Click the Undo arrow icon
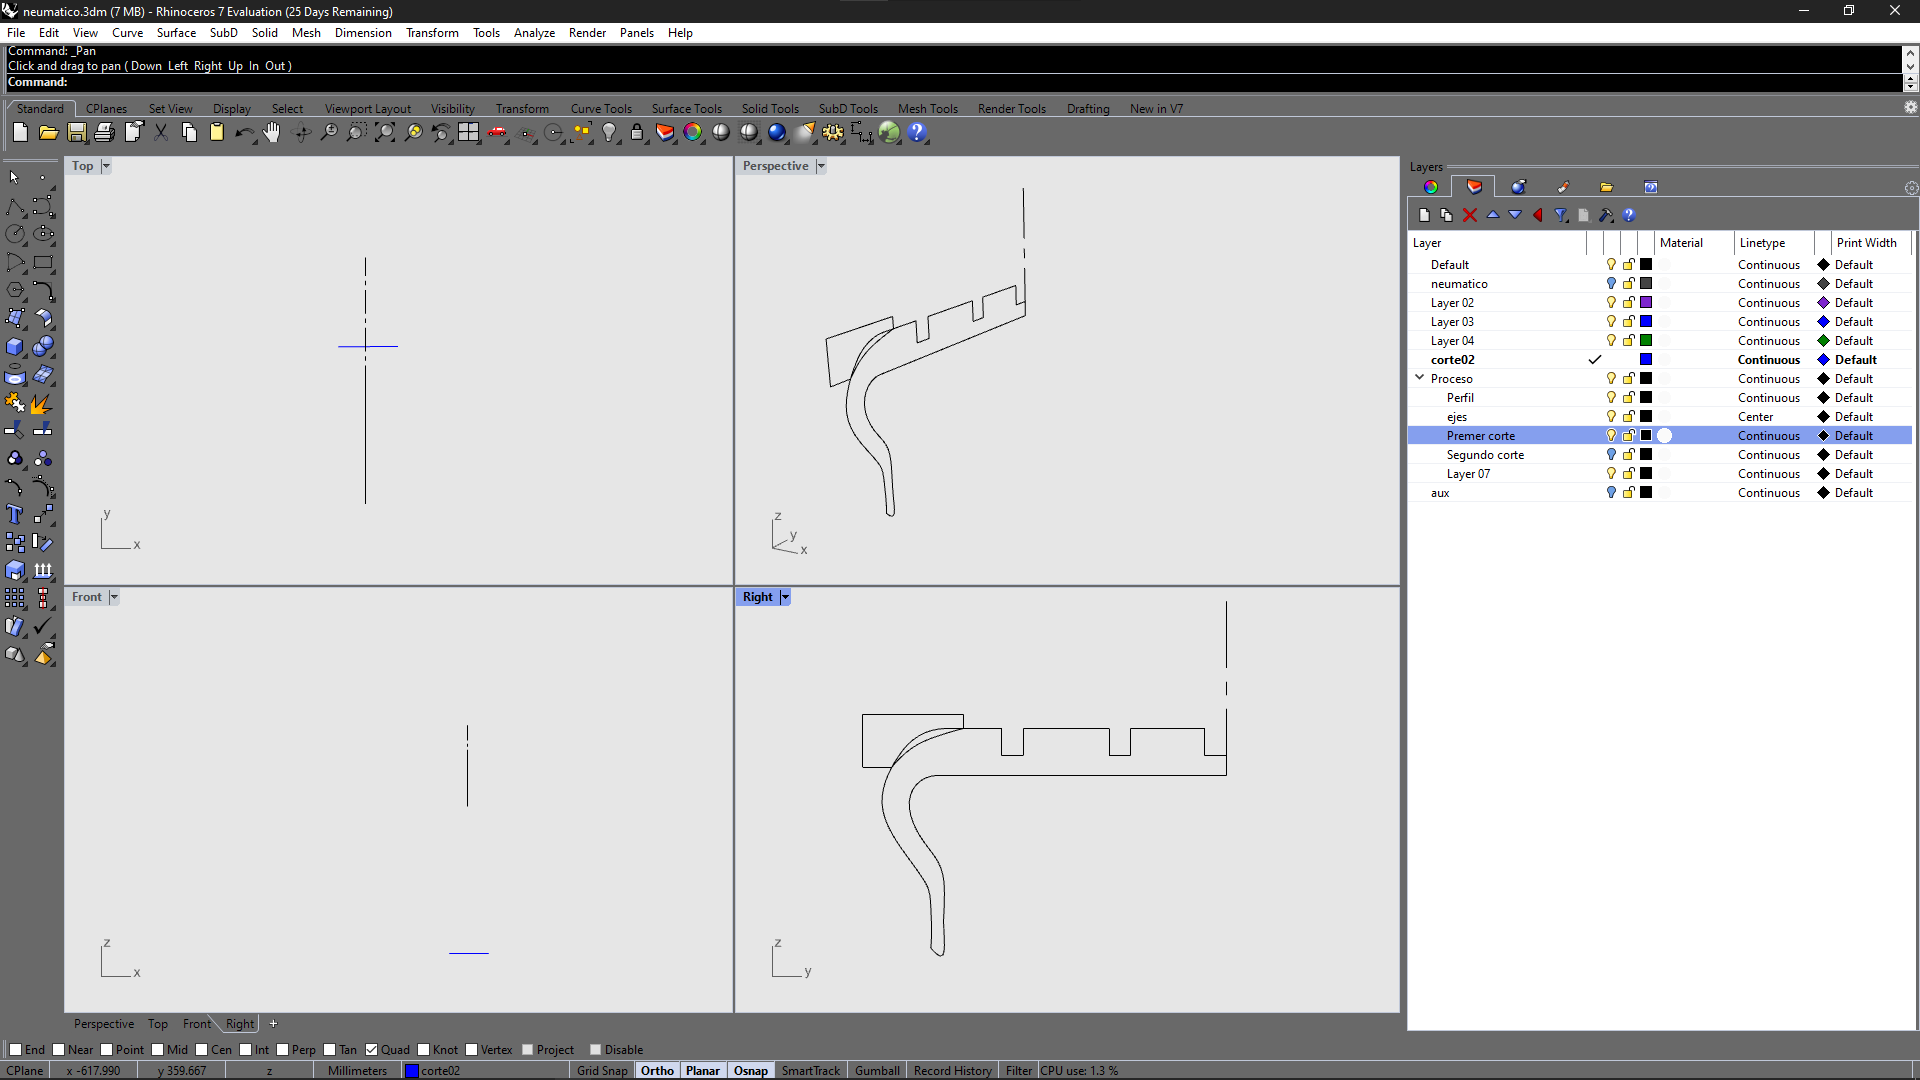1920x1080 pixels. click(x=243, y=132)
